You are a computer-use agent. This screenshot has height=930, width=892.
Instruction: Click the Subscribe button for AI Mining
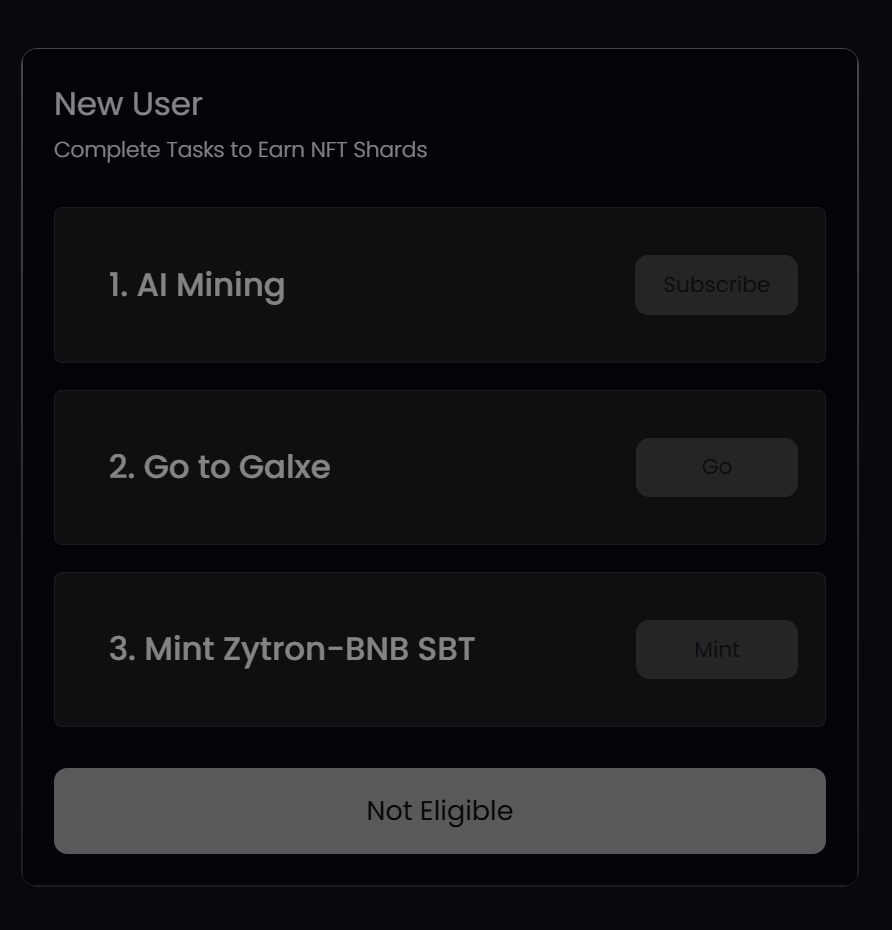pyautogui.click(x=716, y=285)
